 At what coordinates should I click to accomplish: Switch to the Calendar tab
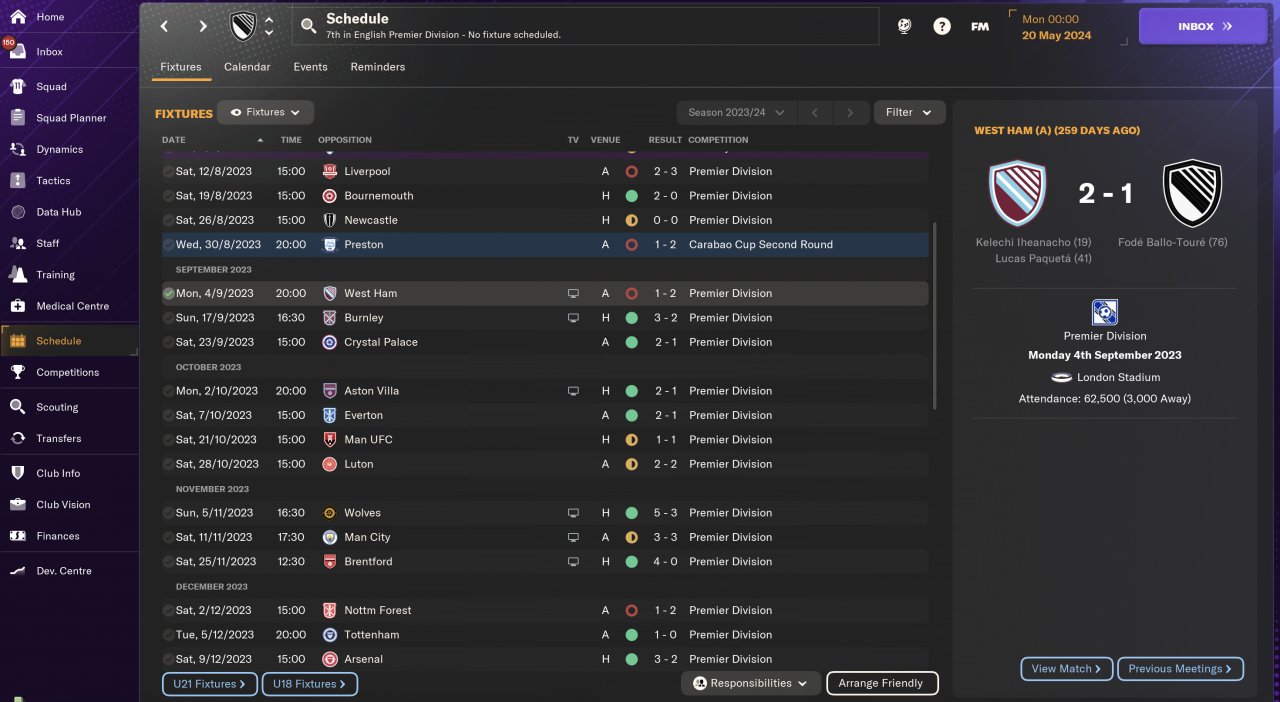tap(247, 67)
